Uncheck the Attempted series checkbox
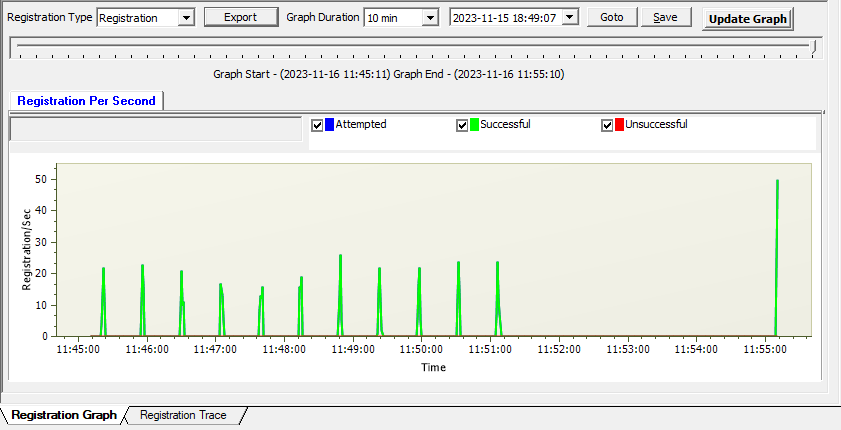Screen dimensions: 841x430 click(317, 125)
